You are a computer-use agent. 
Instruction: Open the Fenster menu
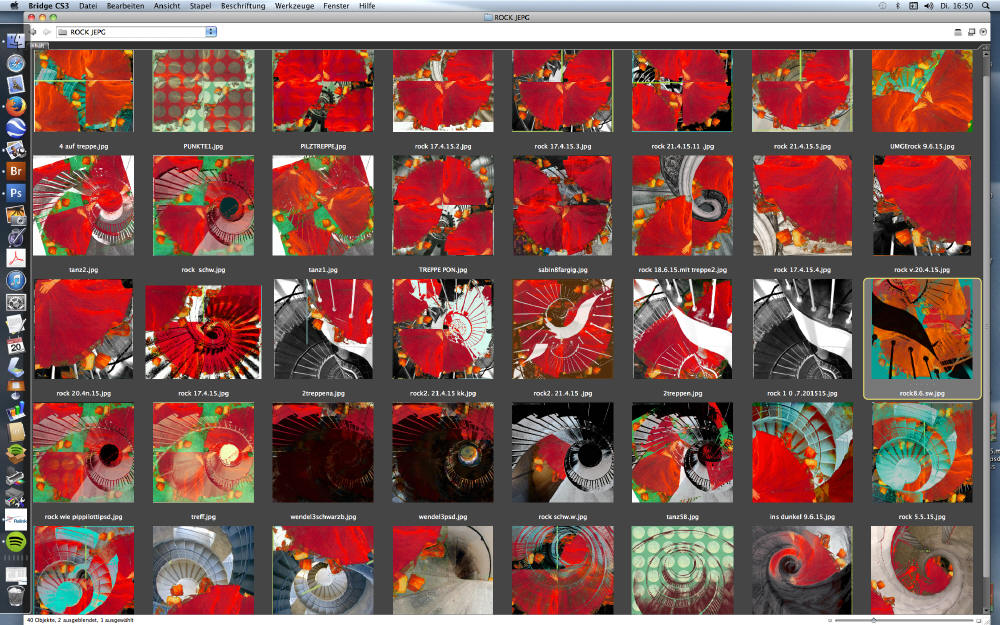click(x=336, y=6)
